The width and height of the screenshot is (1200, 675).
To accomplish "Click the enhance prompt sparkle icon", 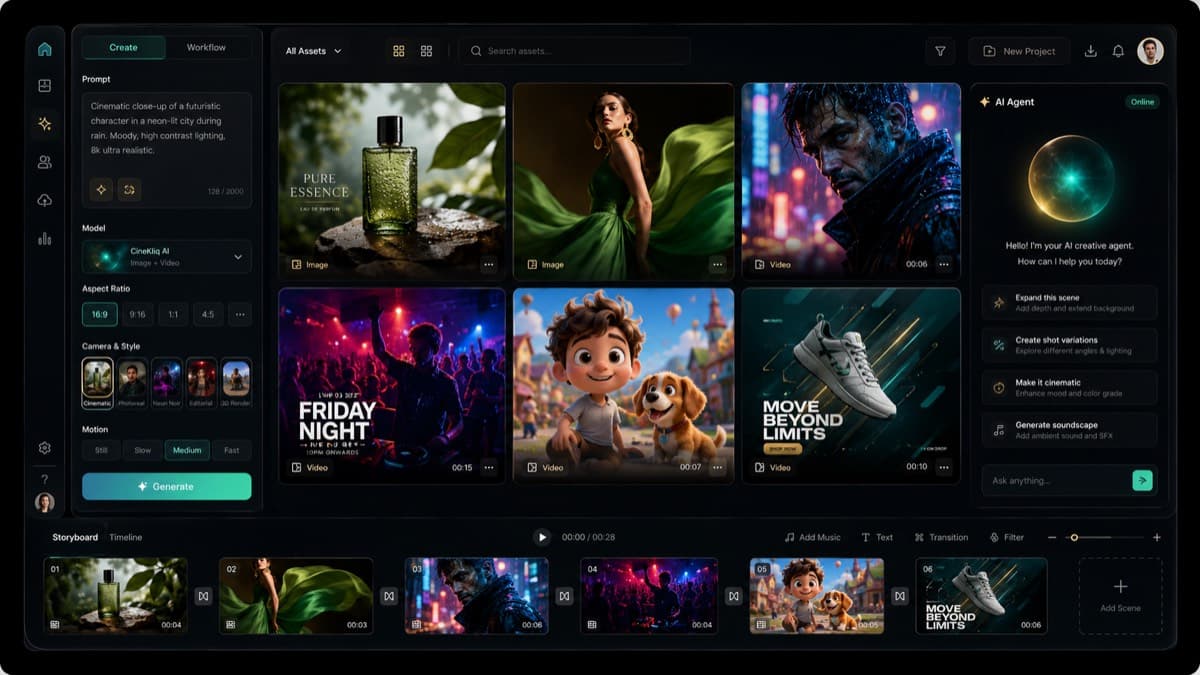I will pos(101,189).
